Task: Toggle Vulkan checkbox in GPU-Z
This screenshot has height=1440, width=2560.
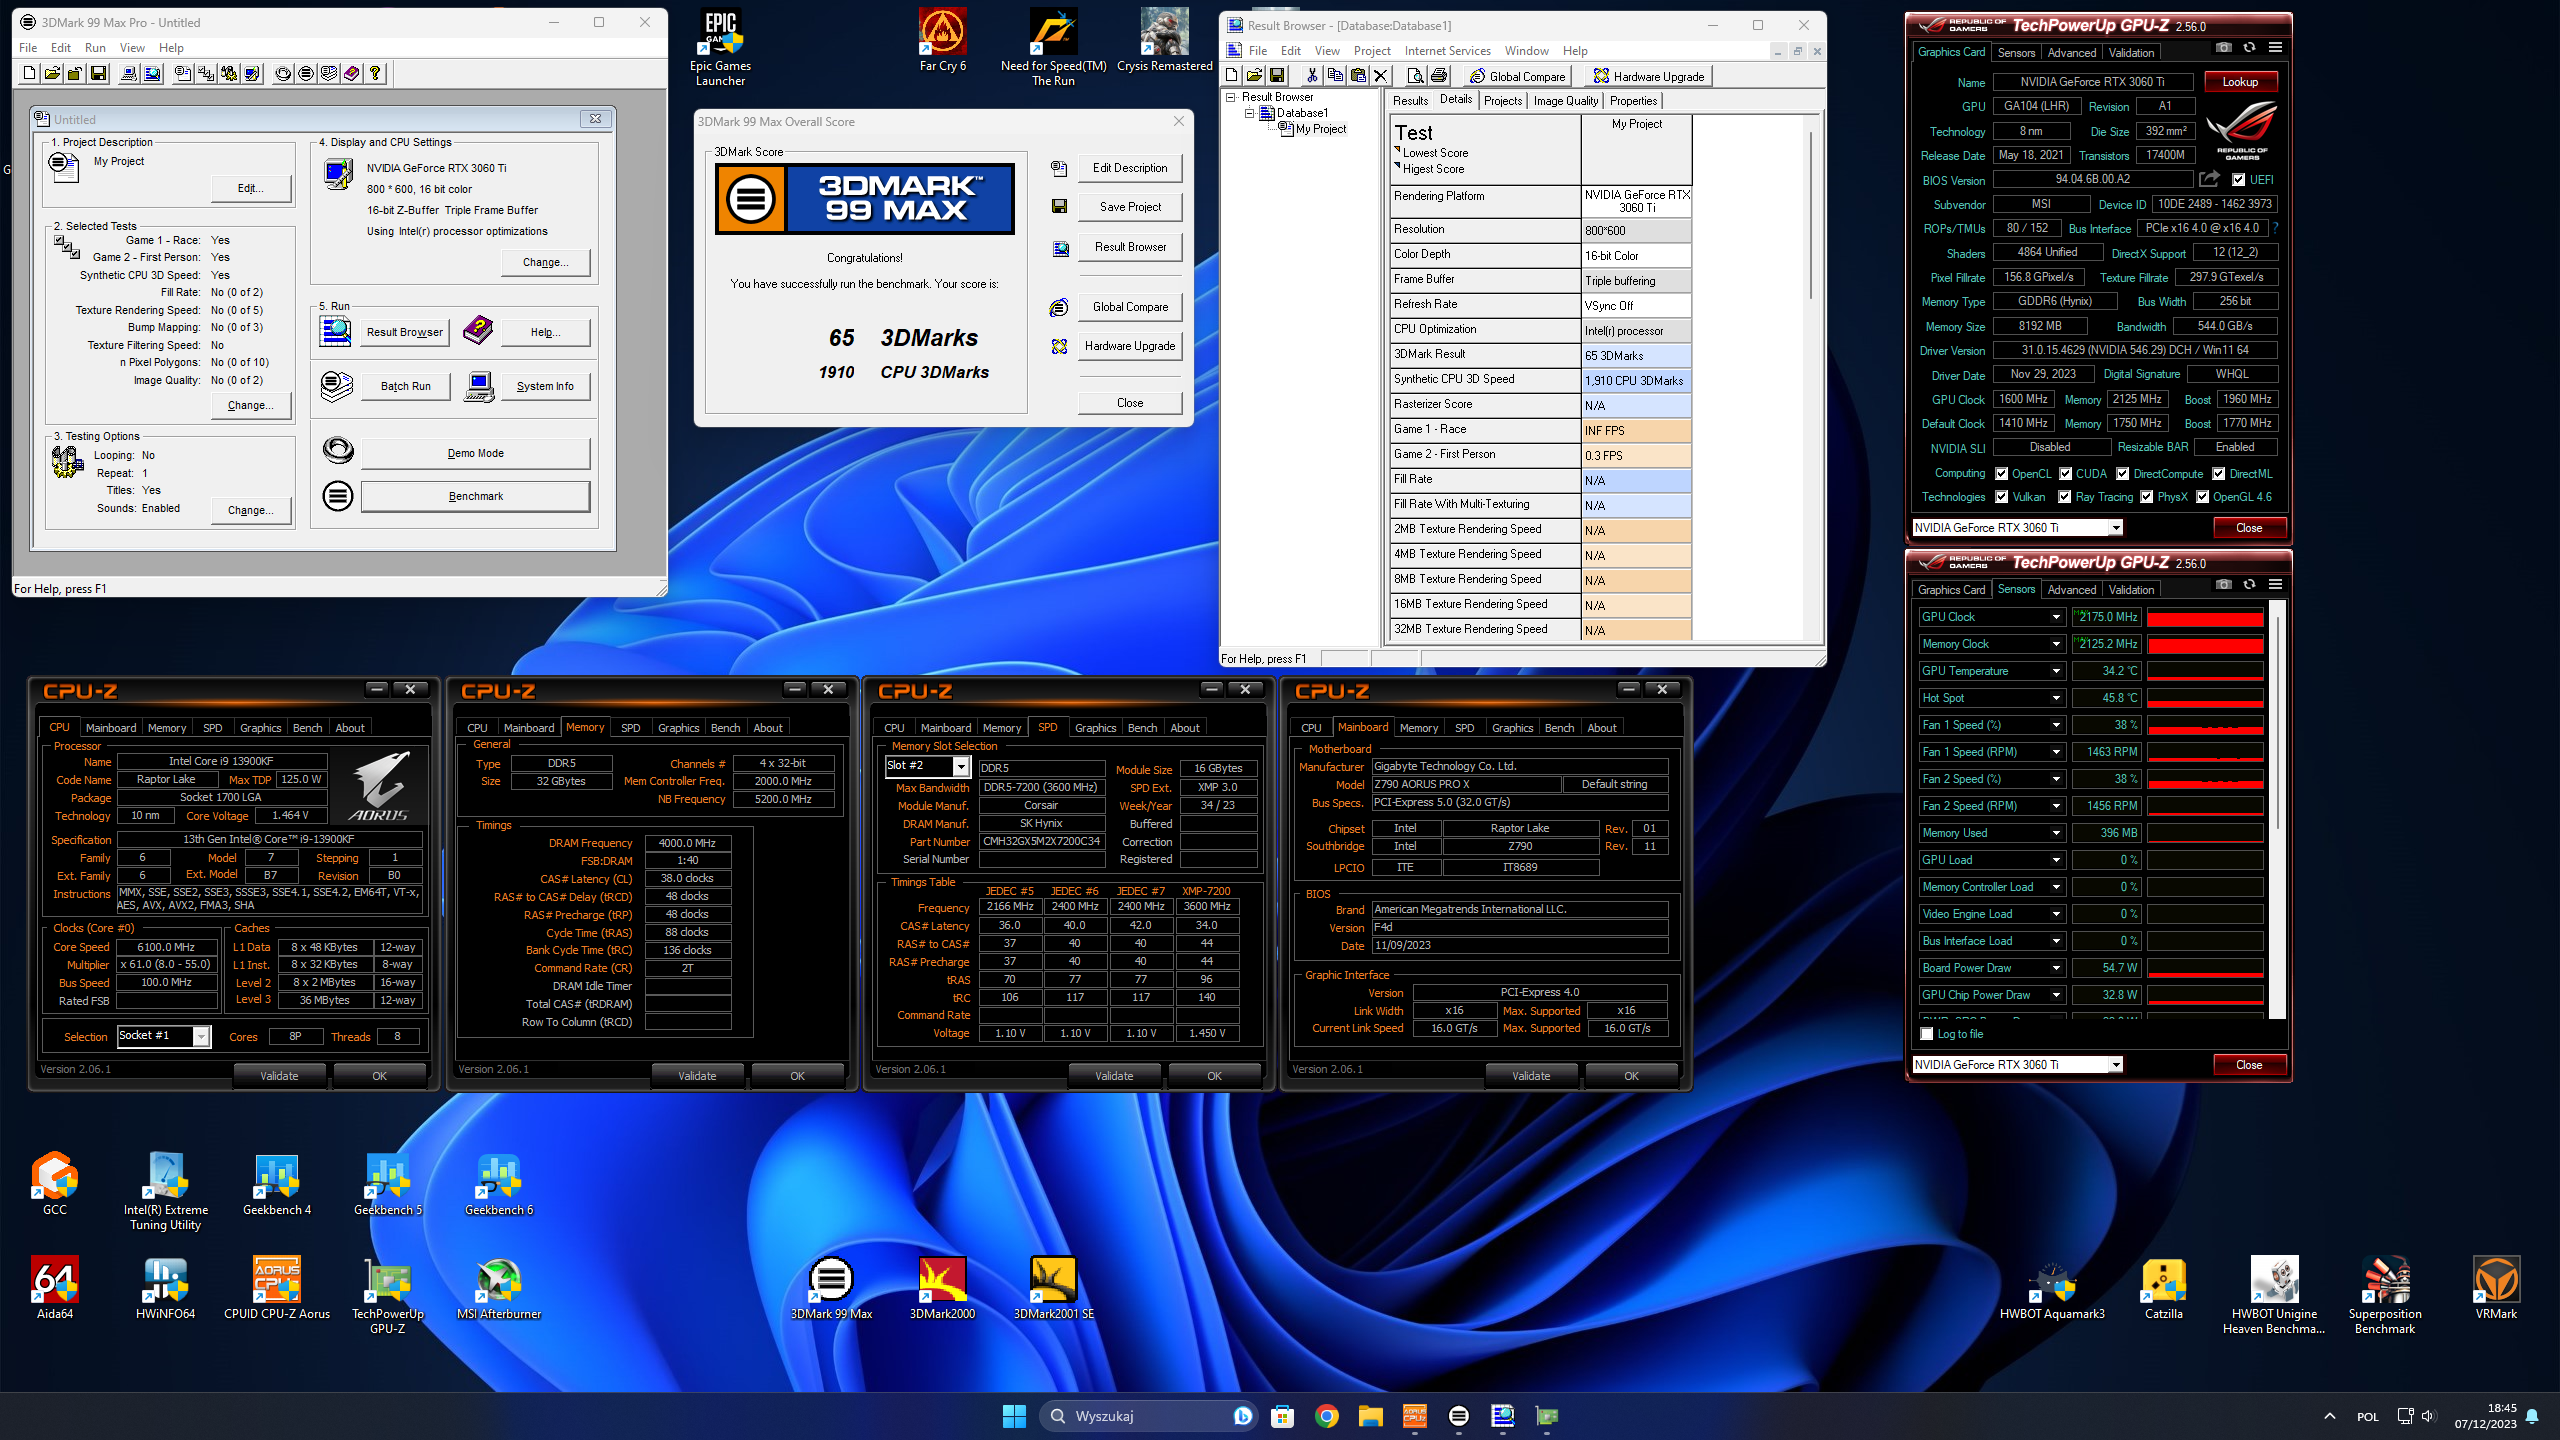Action: [2001, 497]
